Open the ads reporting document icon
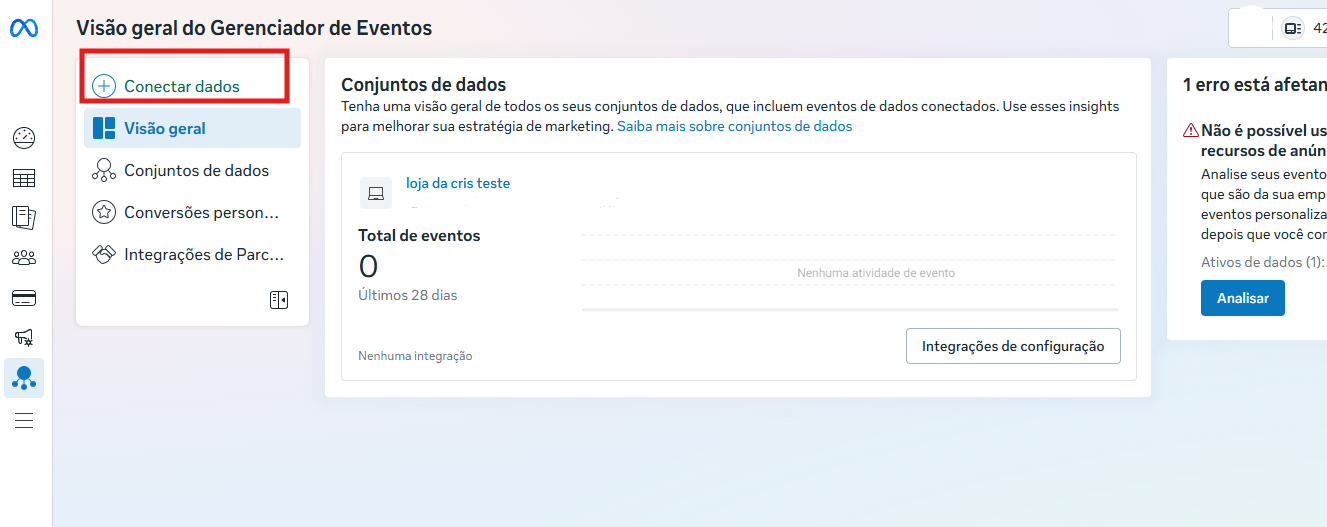Viewport: 1327px width, 527px height. click(x=24, y=217)
